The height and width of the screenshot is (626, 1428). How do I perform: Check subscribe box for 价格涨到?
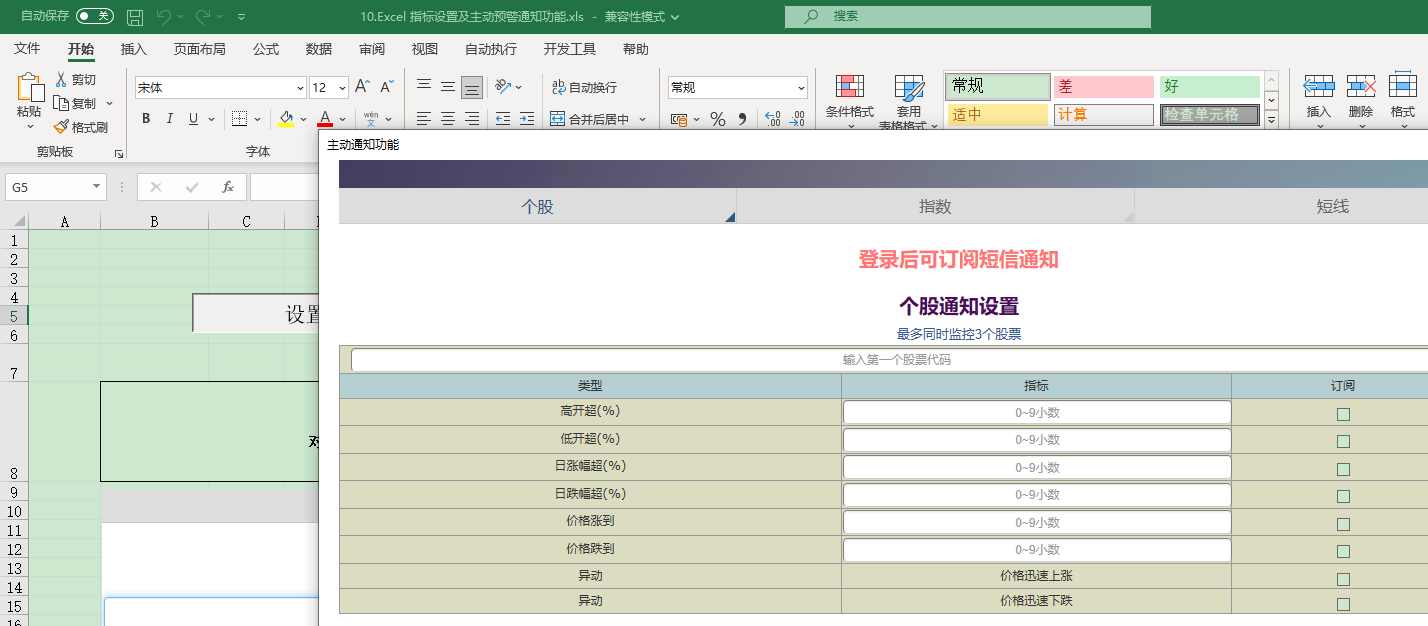pos(1343,524)
